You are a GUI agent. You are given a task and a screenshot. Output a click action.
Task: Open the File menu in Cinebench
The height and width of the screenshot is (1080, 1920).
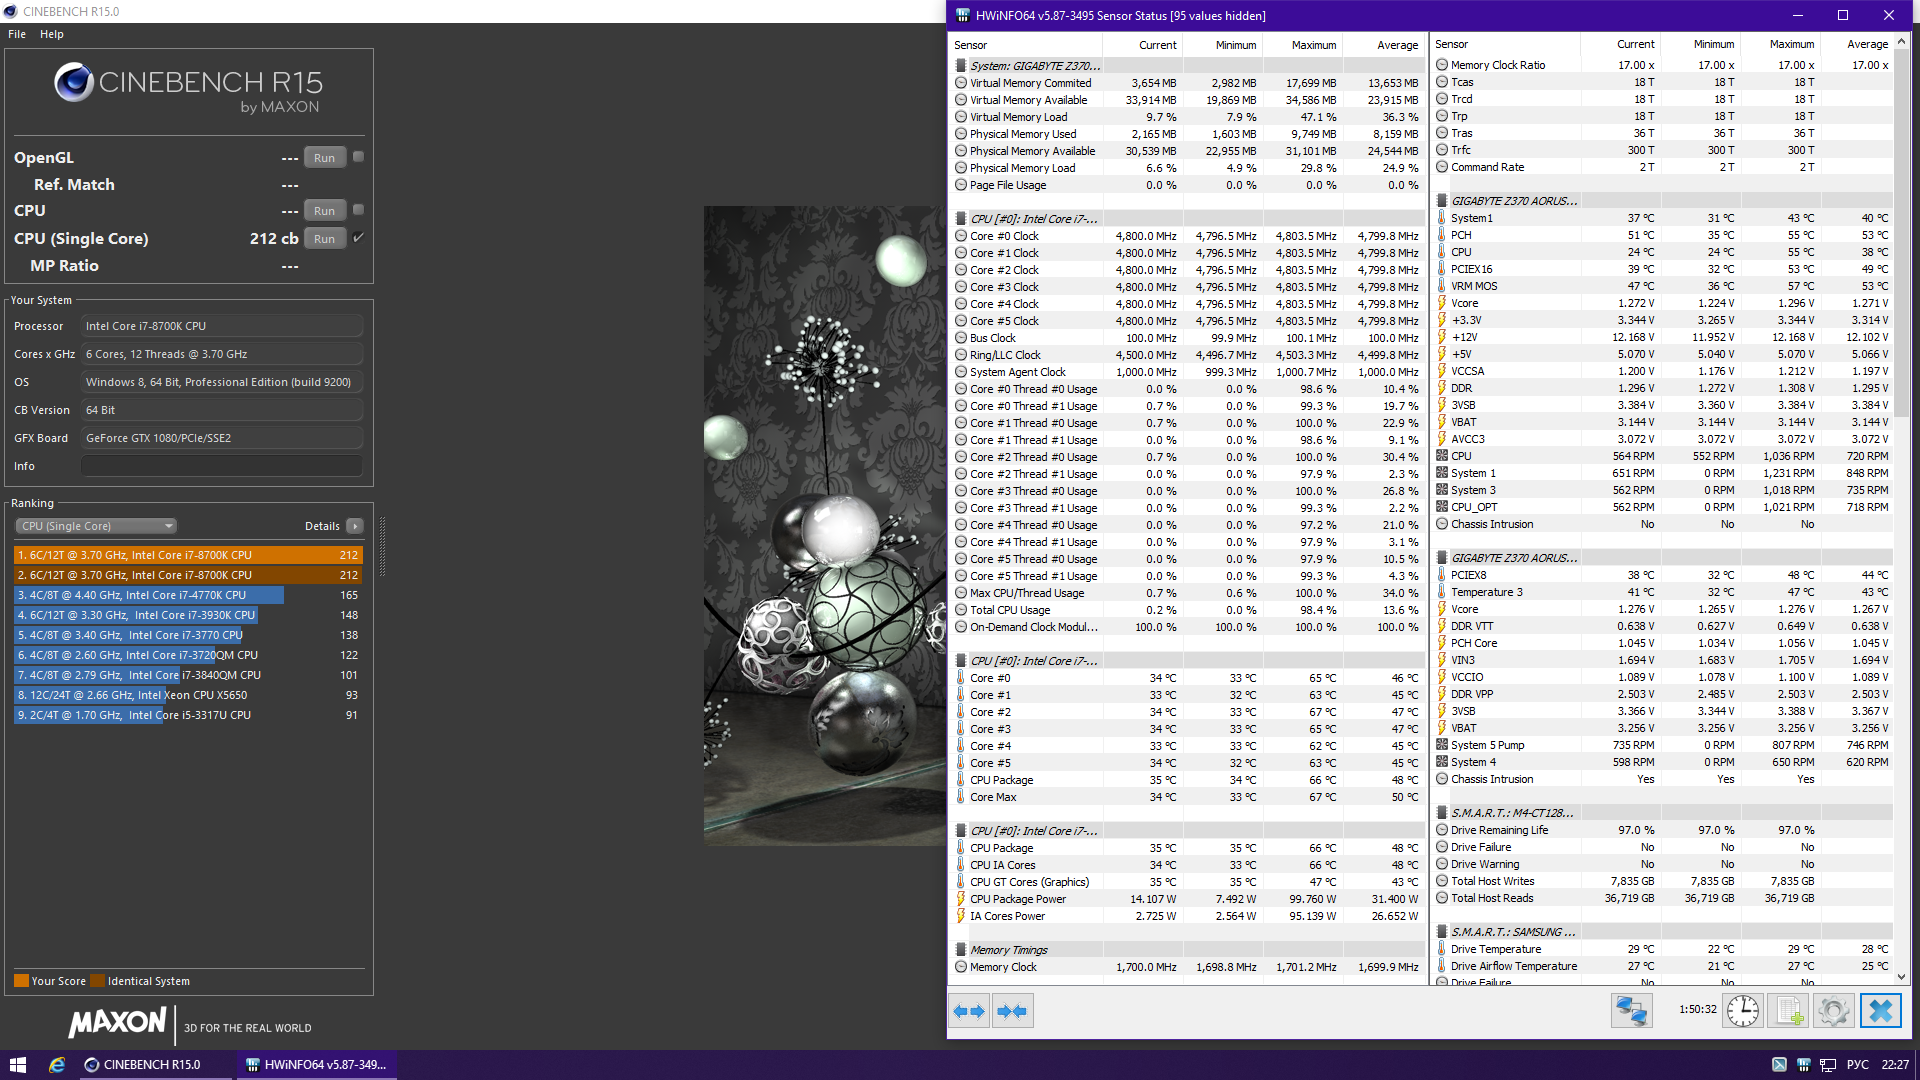click(x=17, y=34)
